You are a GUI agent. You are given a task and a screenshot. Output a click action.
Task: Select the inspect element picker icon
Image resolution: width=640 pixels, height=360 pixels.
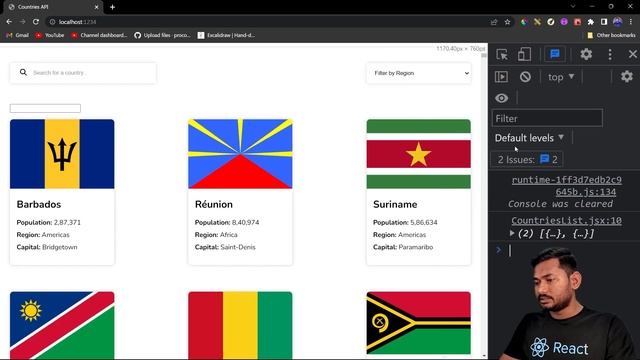(502, 54)
